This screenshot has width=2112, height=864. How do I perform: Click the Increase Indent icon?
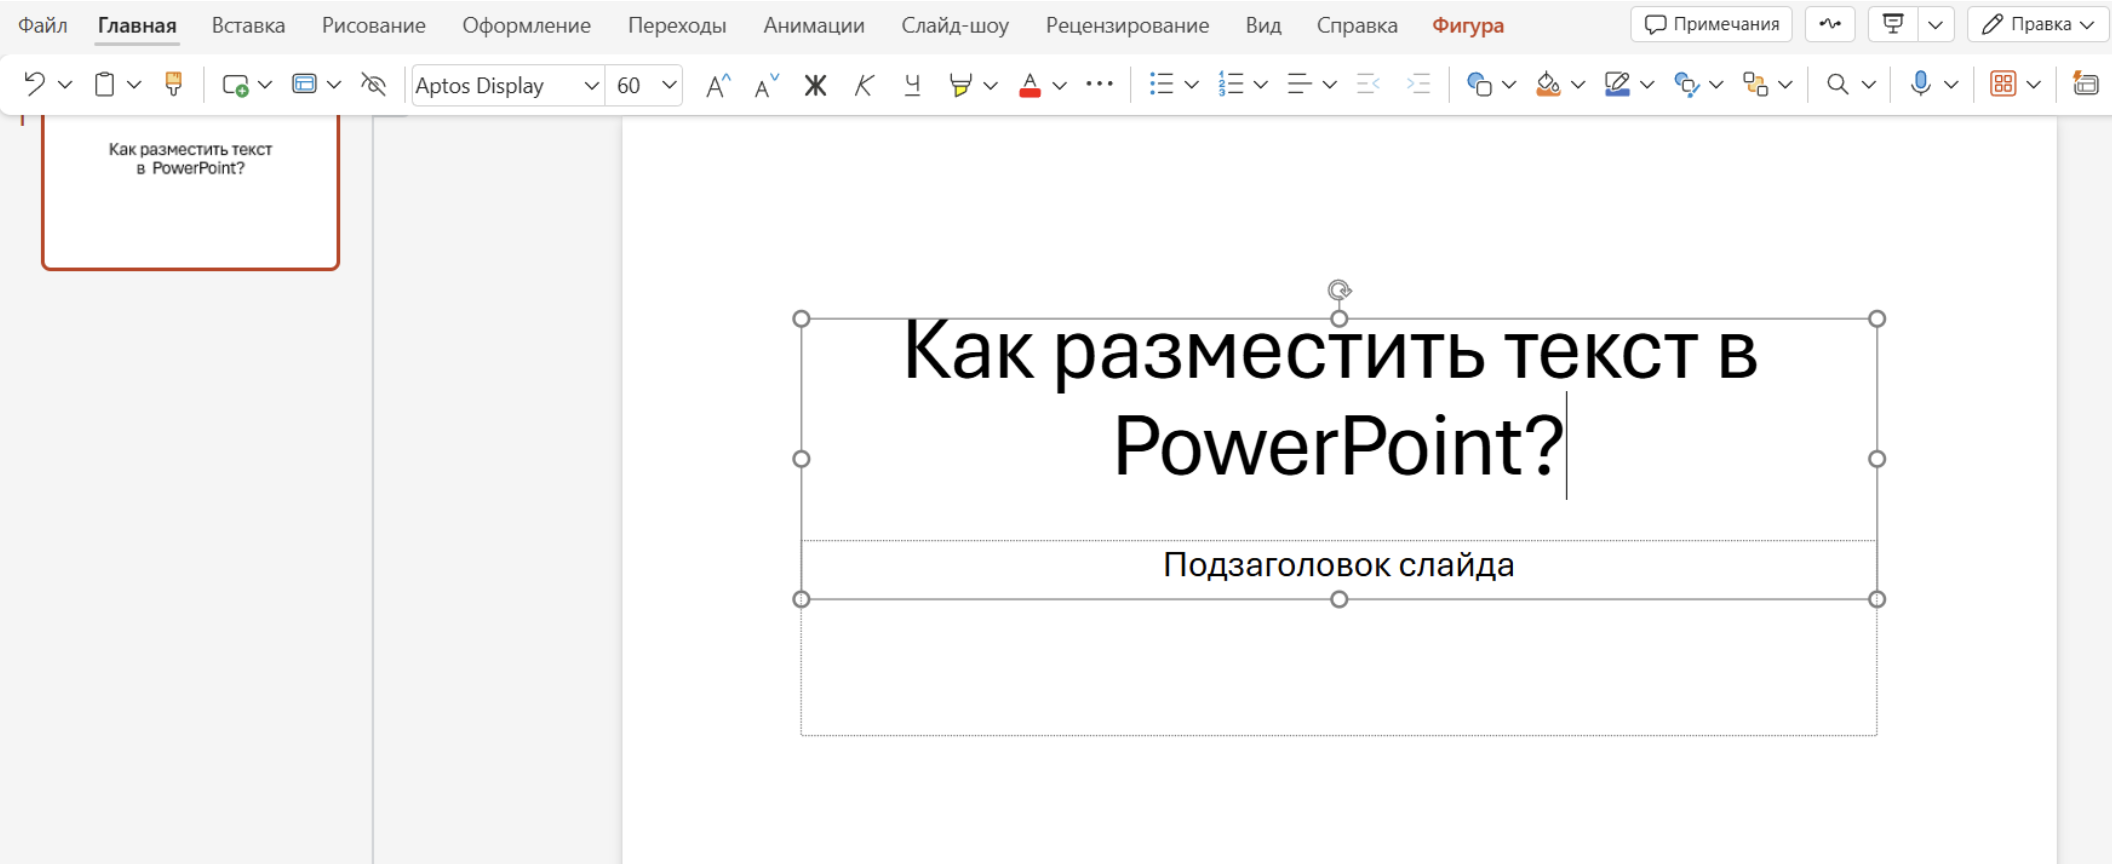click(x=1418, y=84)
